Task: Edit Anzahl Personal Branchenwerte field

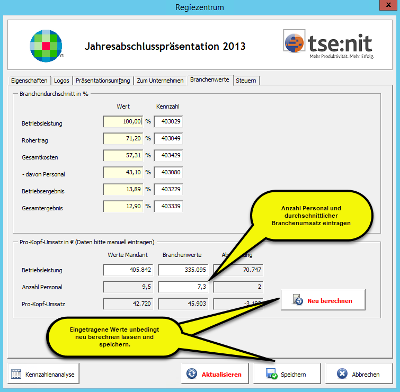Action: click(183, 287)
